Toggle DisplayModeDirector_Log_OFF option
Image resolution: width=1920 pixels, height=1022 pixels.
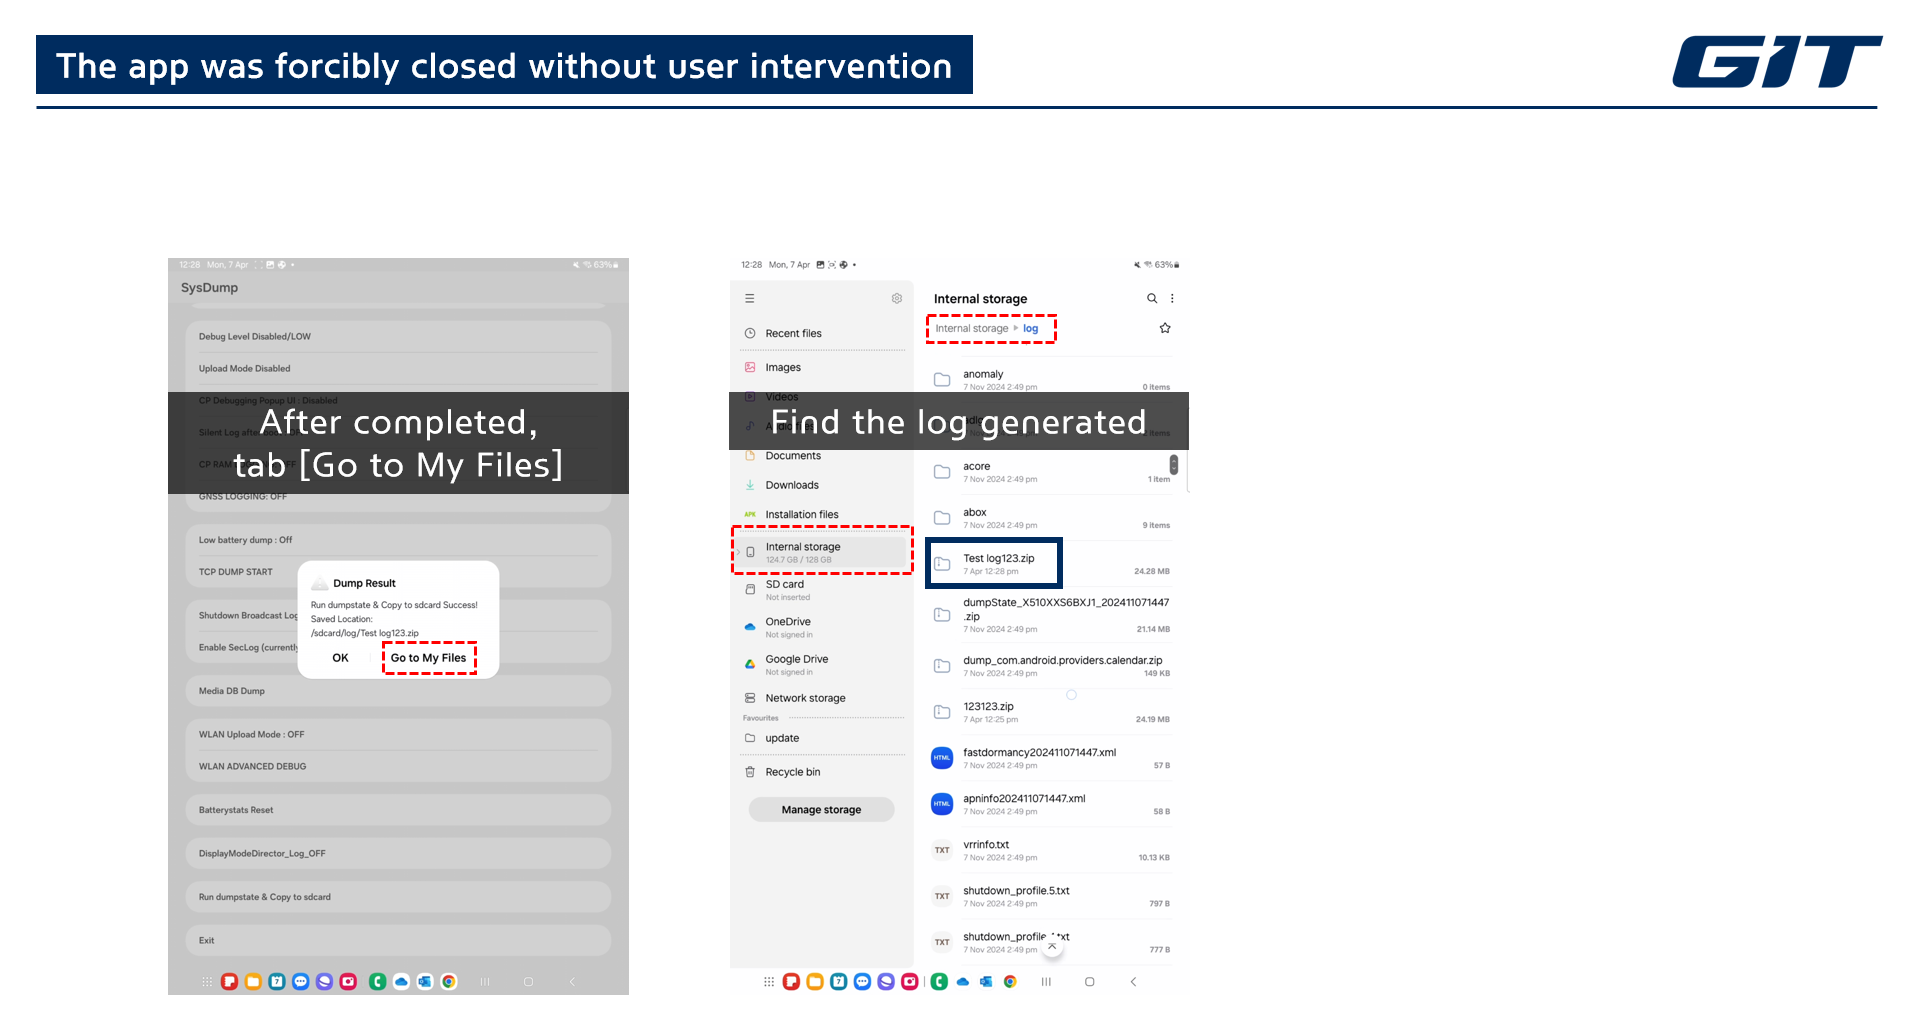[398, 853]
